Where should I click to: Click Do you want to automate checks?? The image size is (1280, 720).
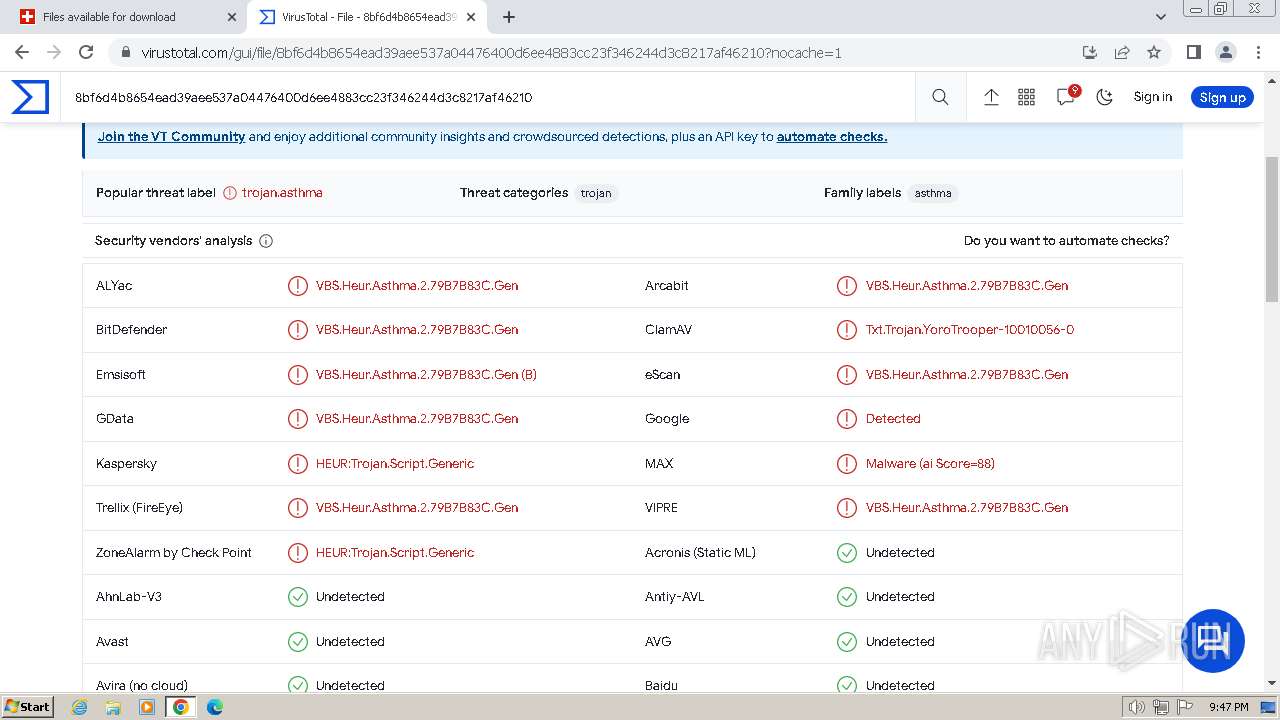pos(1066,241)
